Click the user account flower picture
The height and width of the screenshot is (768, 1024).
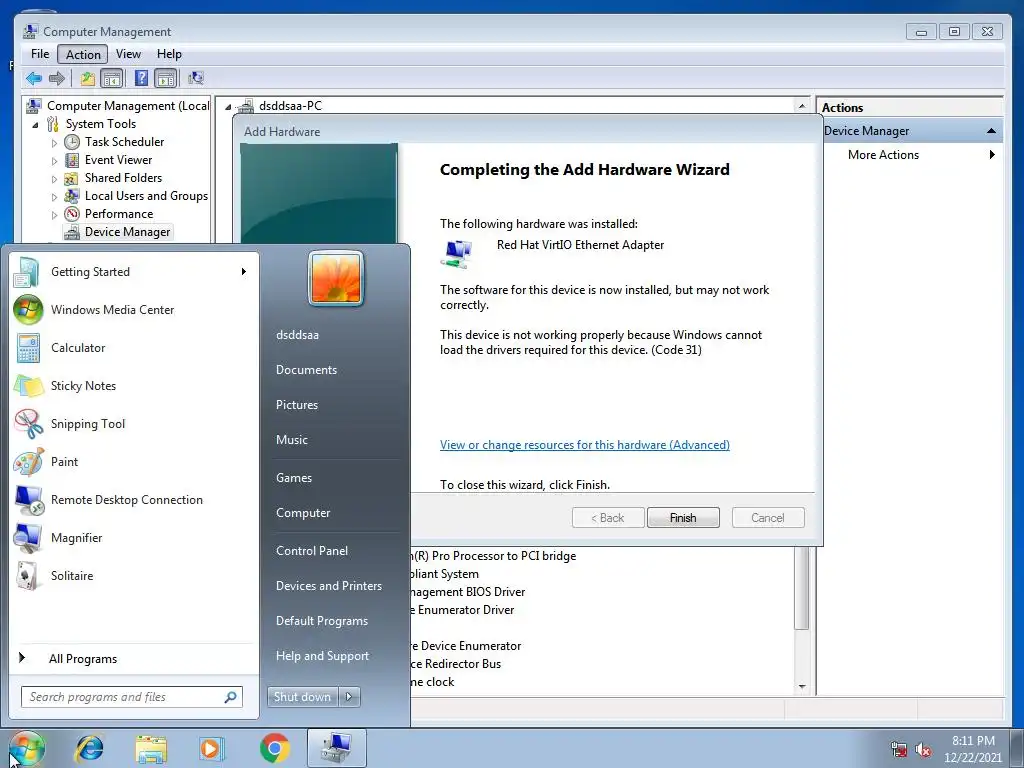336,279
